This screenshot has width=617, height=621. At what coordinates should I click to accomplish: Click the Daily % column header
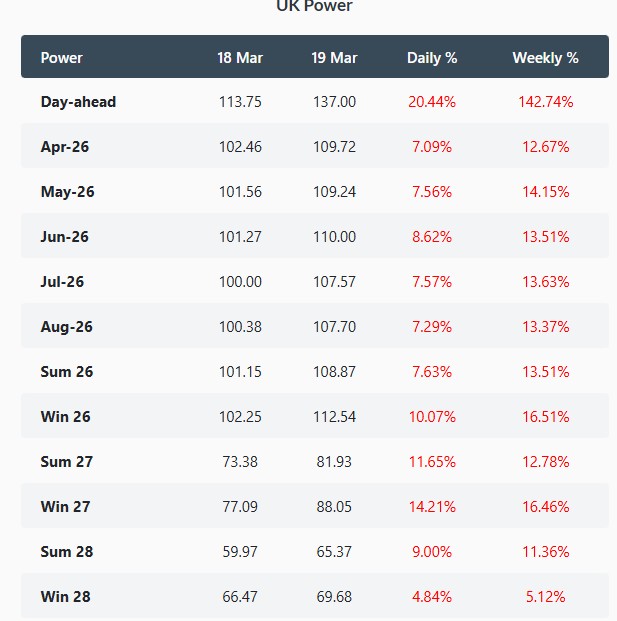(432, 58)
